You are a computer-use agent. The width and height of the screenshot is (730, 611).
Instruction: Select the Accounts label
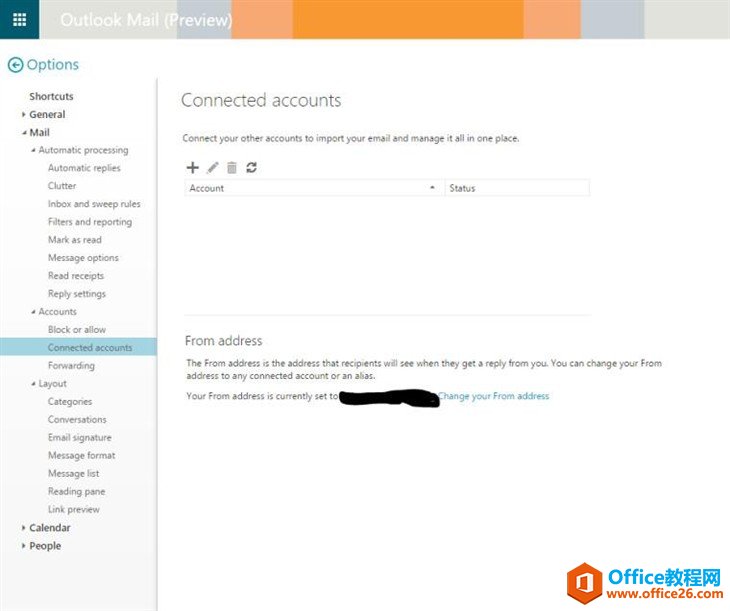(57, 312)
